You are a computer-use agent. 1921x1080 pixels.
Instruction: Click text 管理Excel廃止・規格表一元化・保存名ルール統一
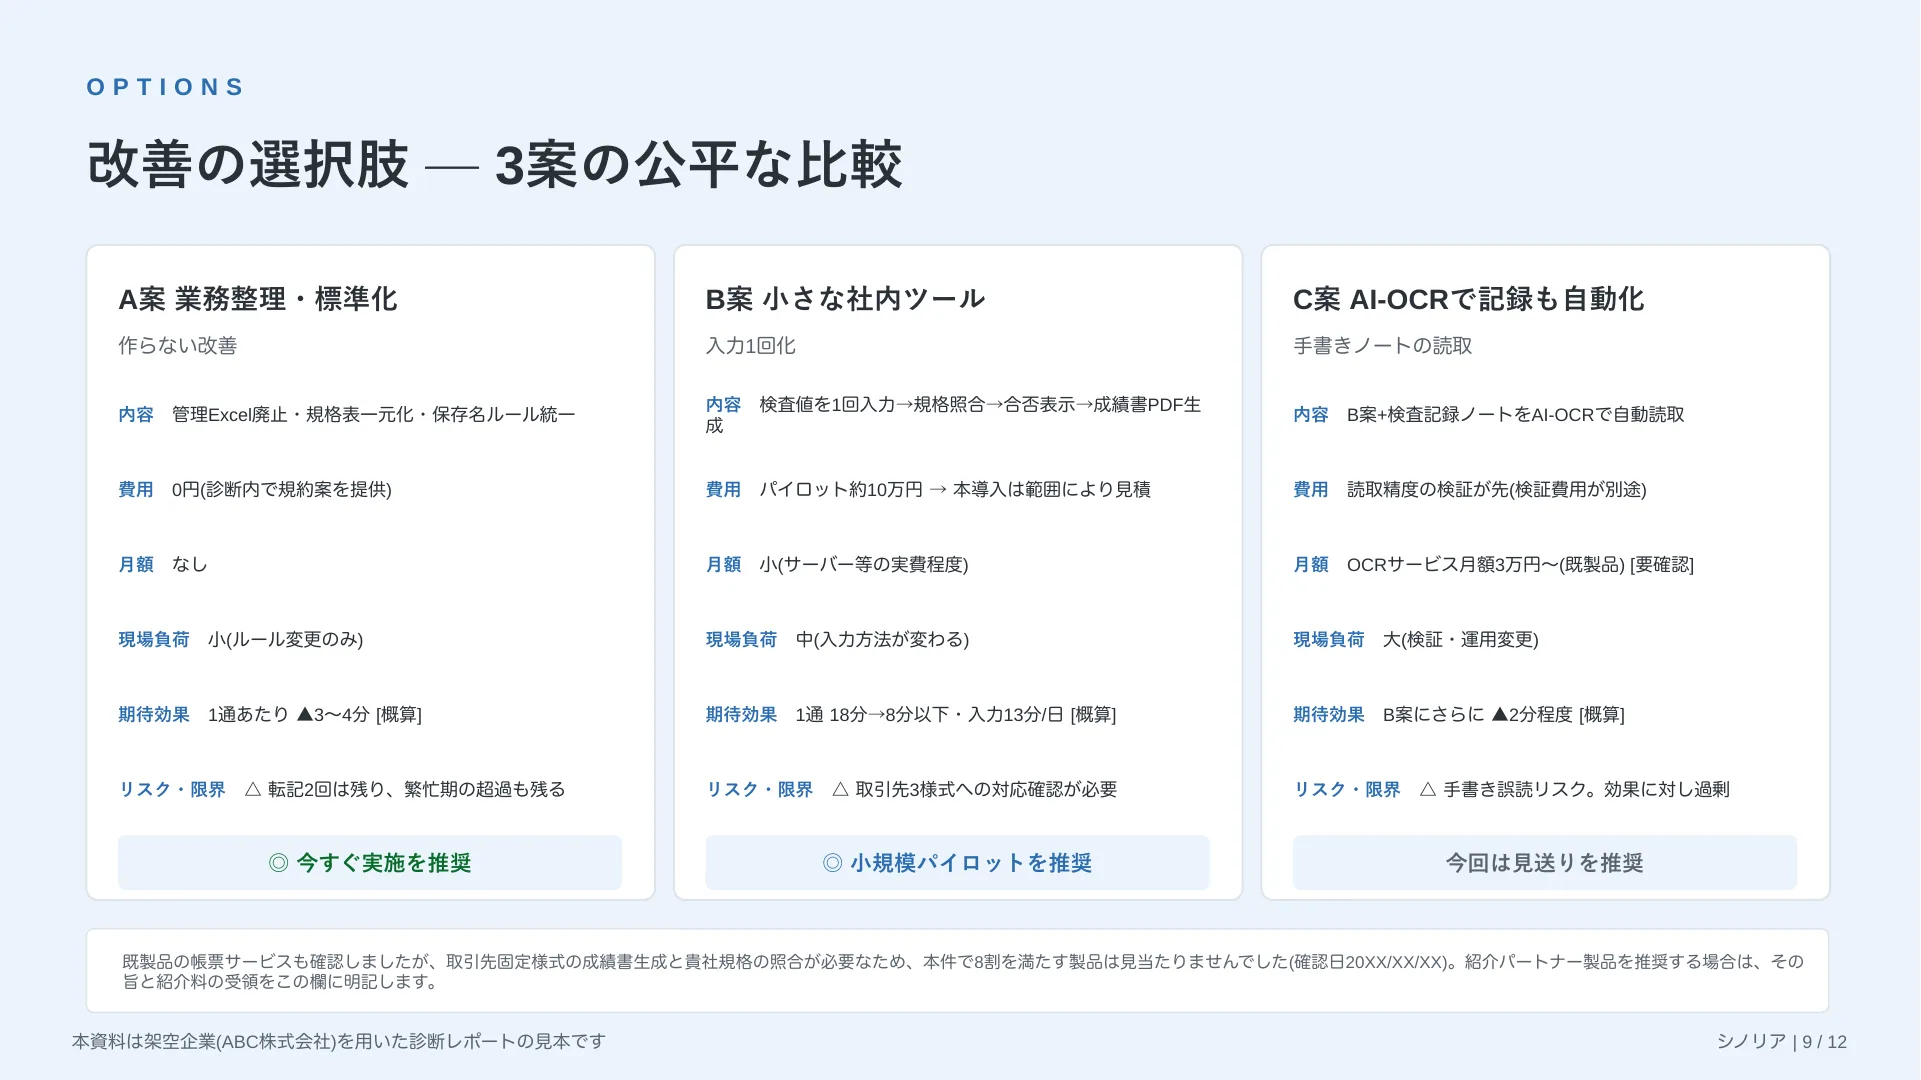click(374, 414)
